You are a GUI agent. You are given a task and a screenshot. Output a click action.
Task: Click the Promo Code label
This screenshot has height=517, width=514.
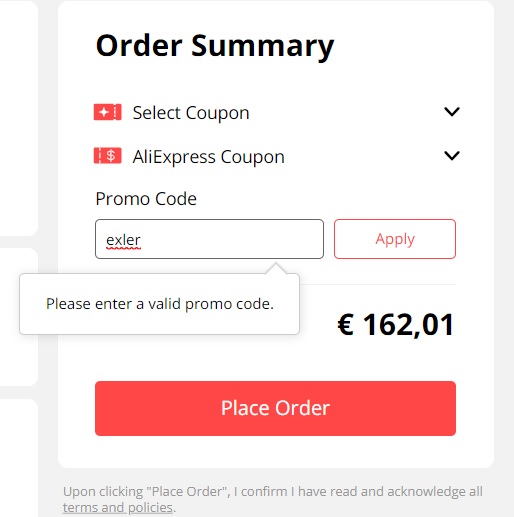[x=146, y=199]
